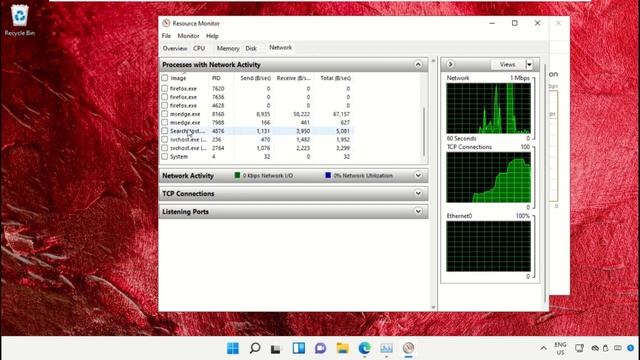640x360 pixels.
Task: Open the File menu
Action: coord(166,36)
